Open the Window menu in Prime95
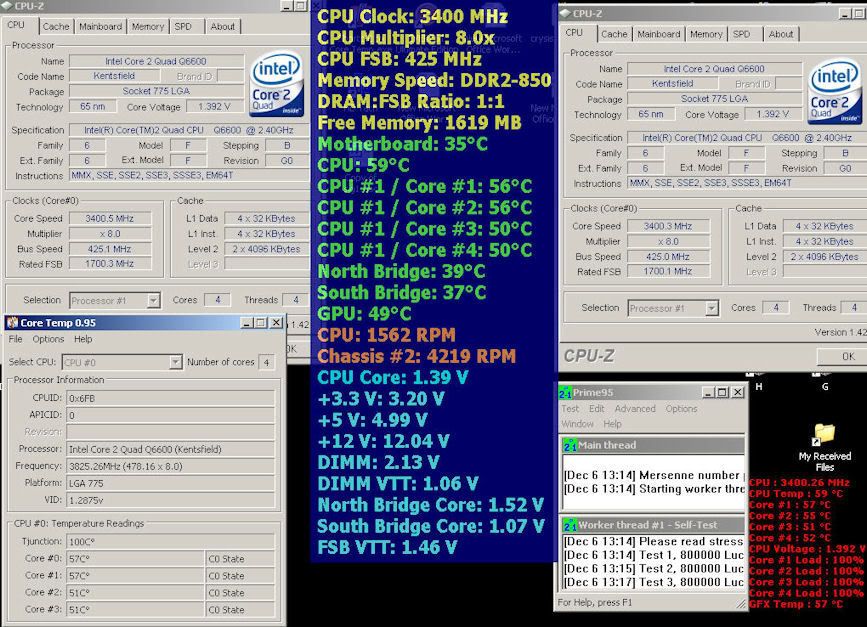Viewport: 867px width, 627px height. (x=577, y=424)
